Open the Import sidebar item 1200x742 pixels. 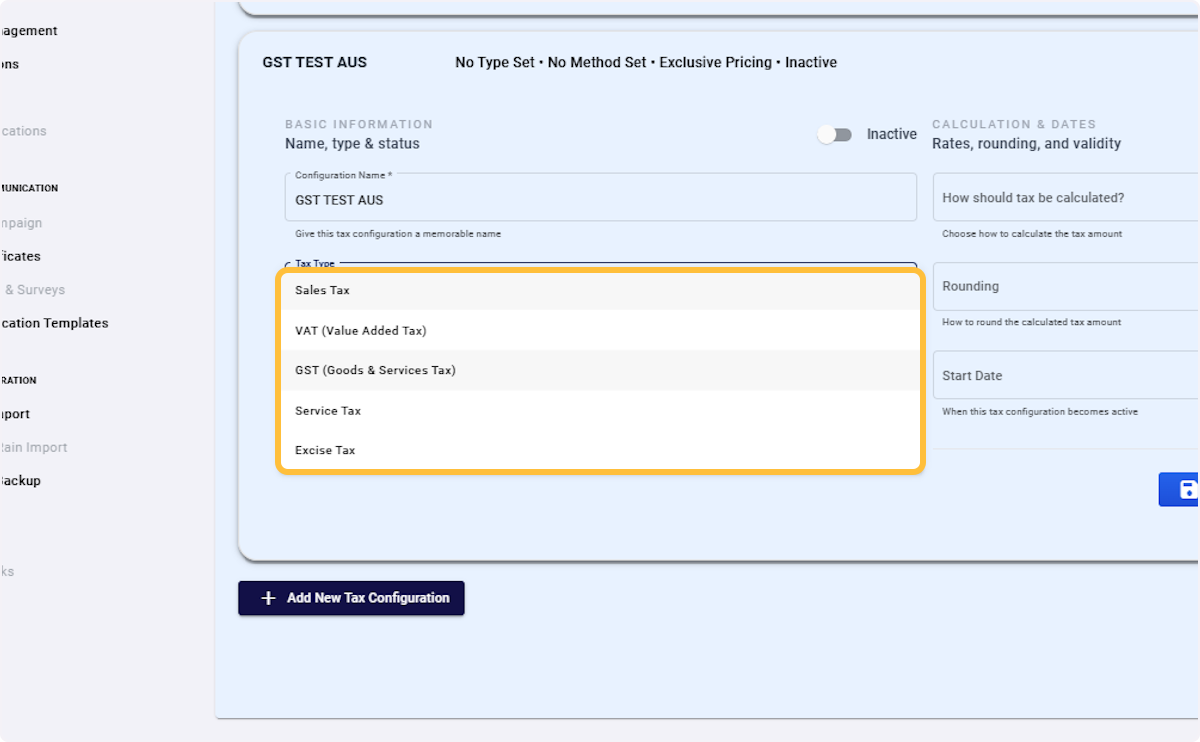click(x=15, y=414)
